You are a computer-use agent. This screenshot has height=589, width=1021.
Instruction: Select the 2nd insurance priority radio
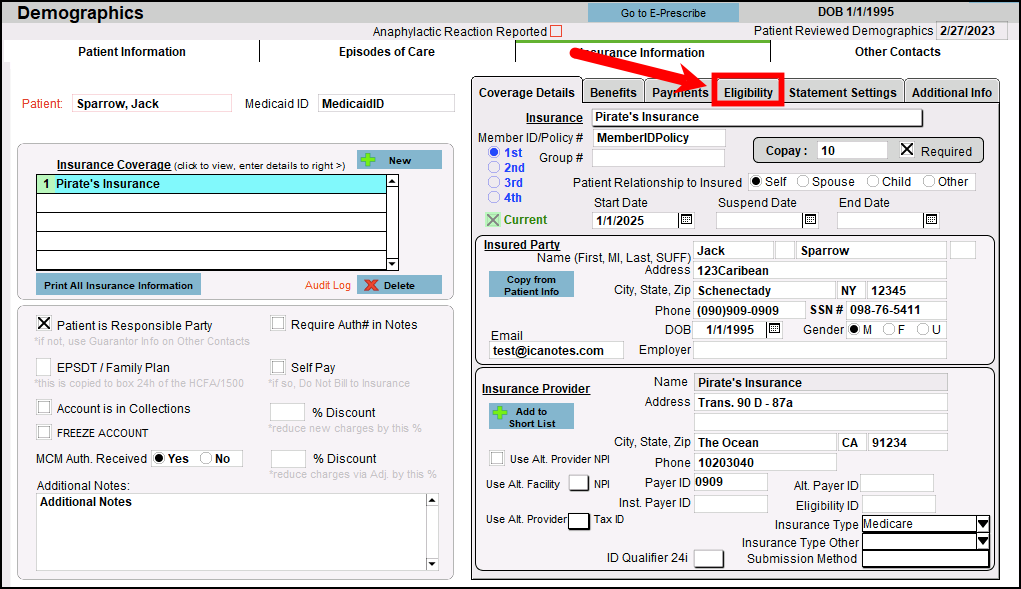point(494,168)
